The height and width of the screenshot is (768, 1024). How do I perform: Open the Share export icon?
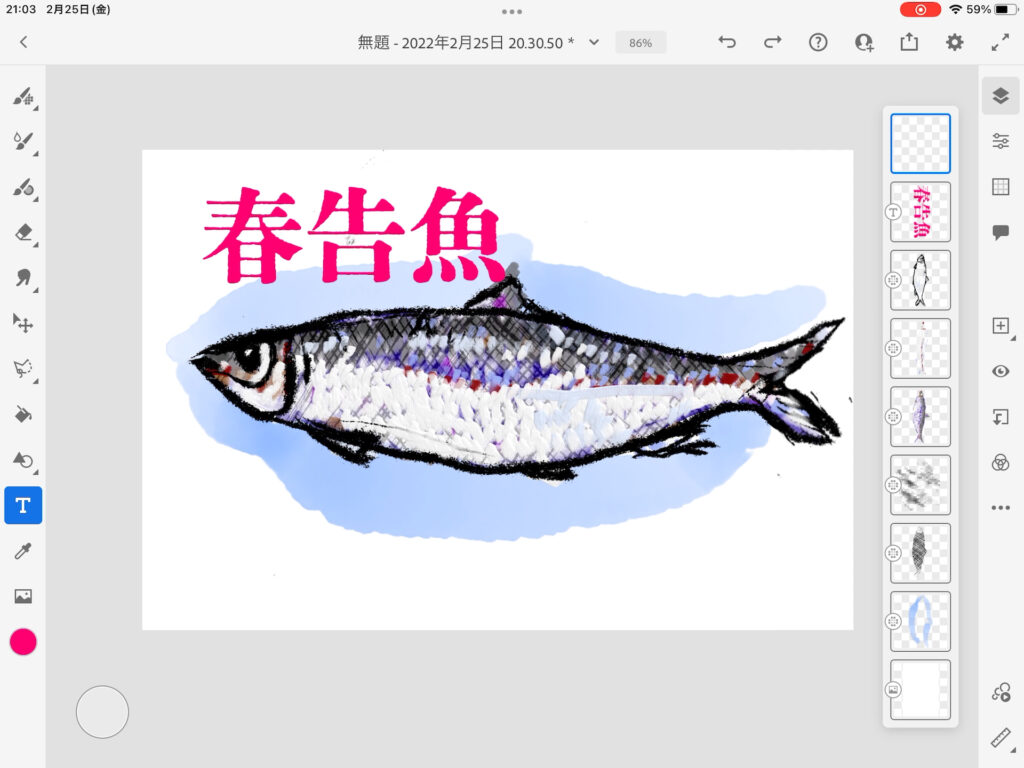[909, 42]
